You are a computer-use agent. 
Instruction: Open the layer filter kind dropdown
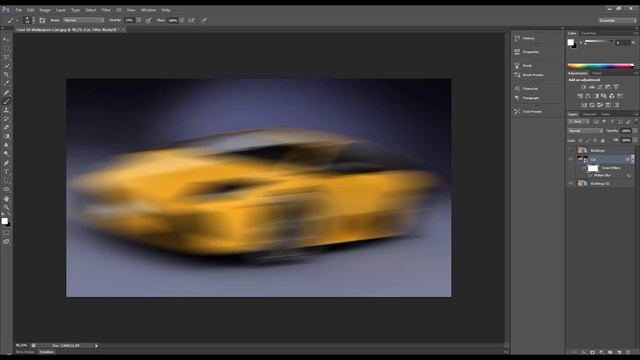click(x=579, y=122)
